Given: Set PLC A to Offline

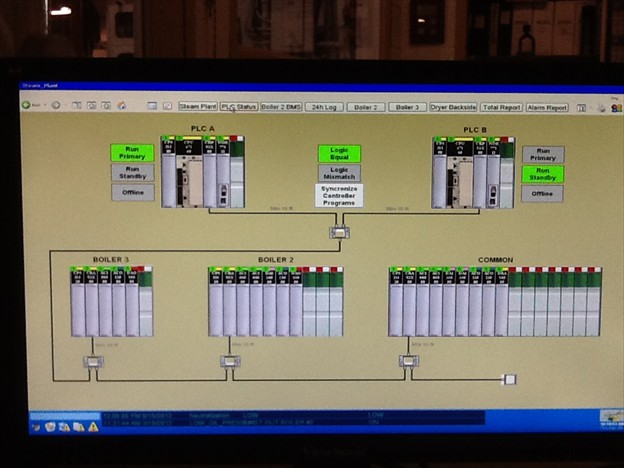Looking at the screenshot, I should [x=133, y=192].
